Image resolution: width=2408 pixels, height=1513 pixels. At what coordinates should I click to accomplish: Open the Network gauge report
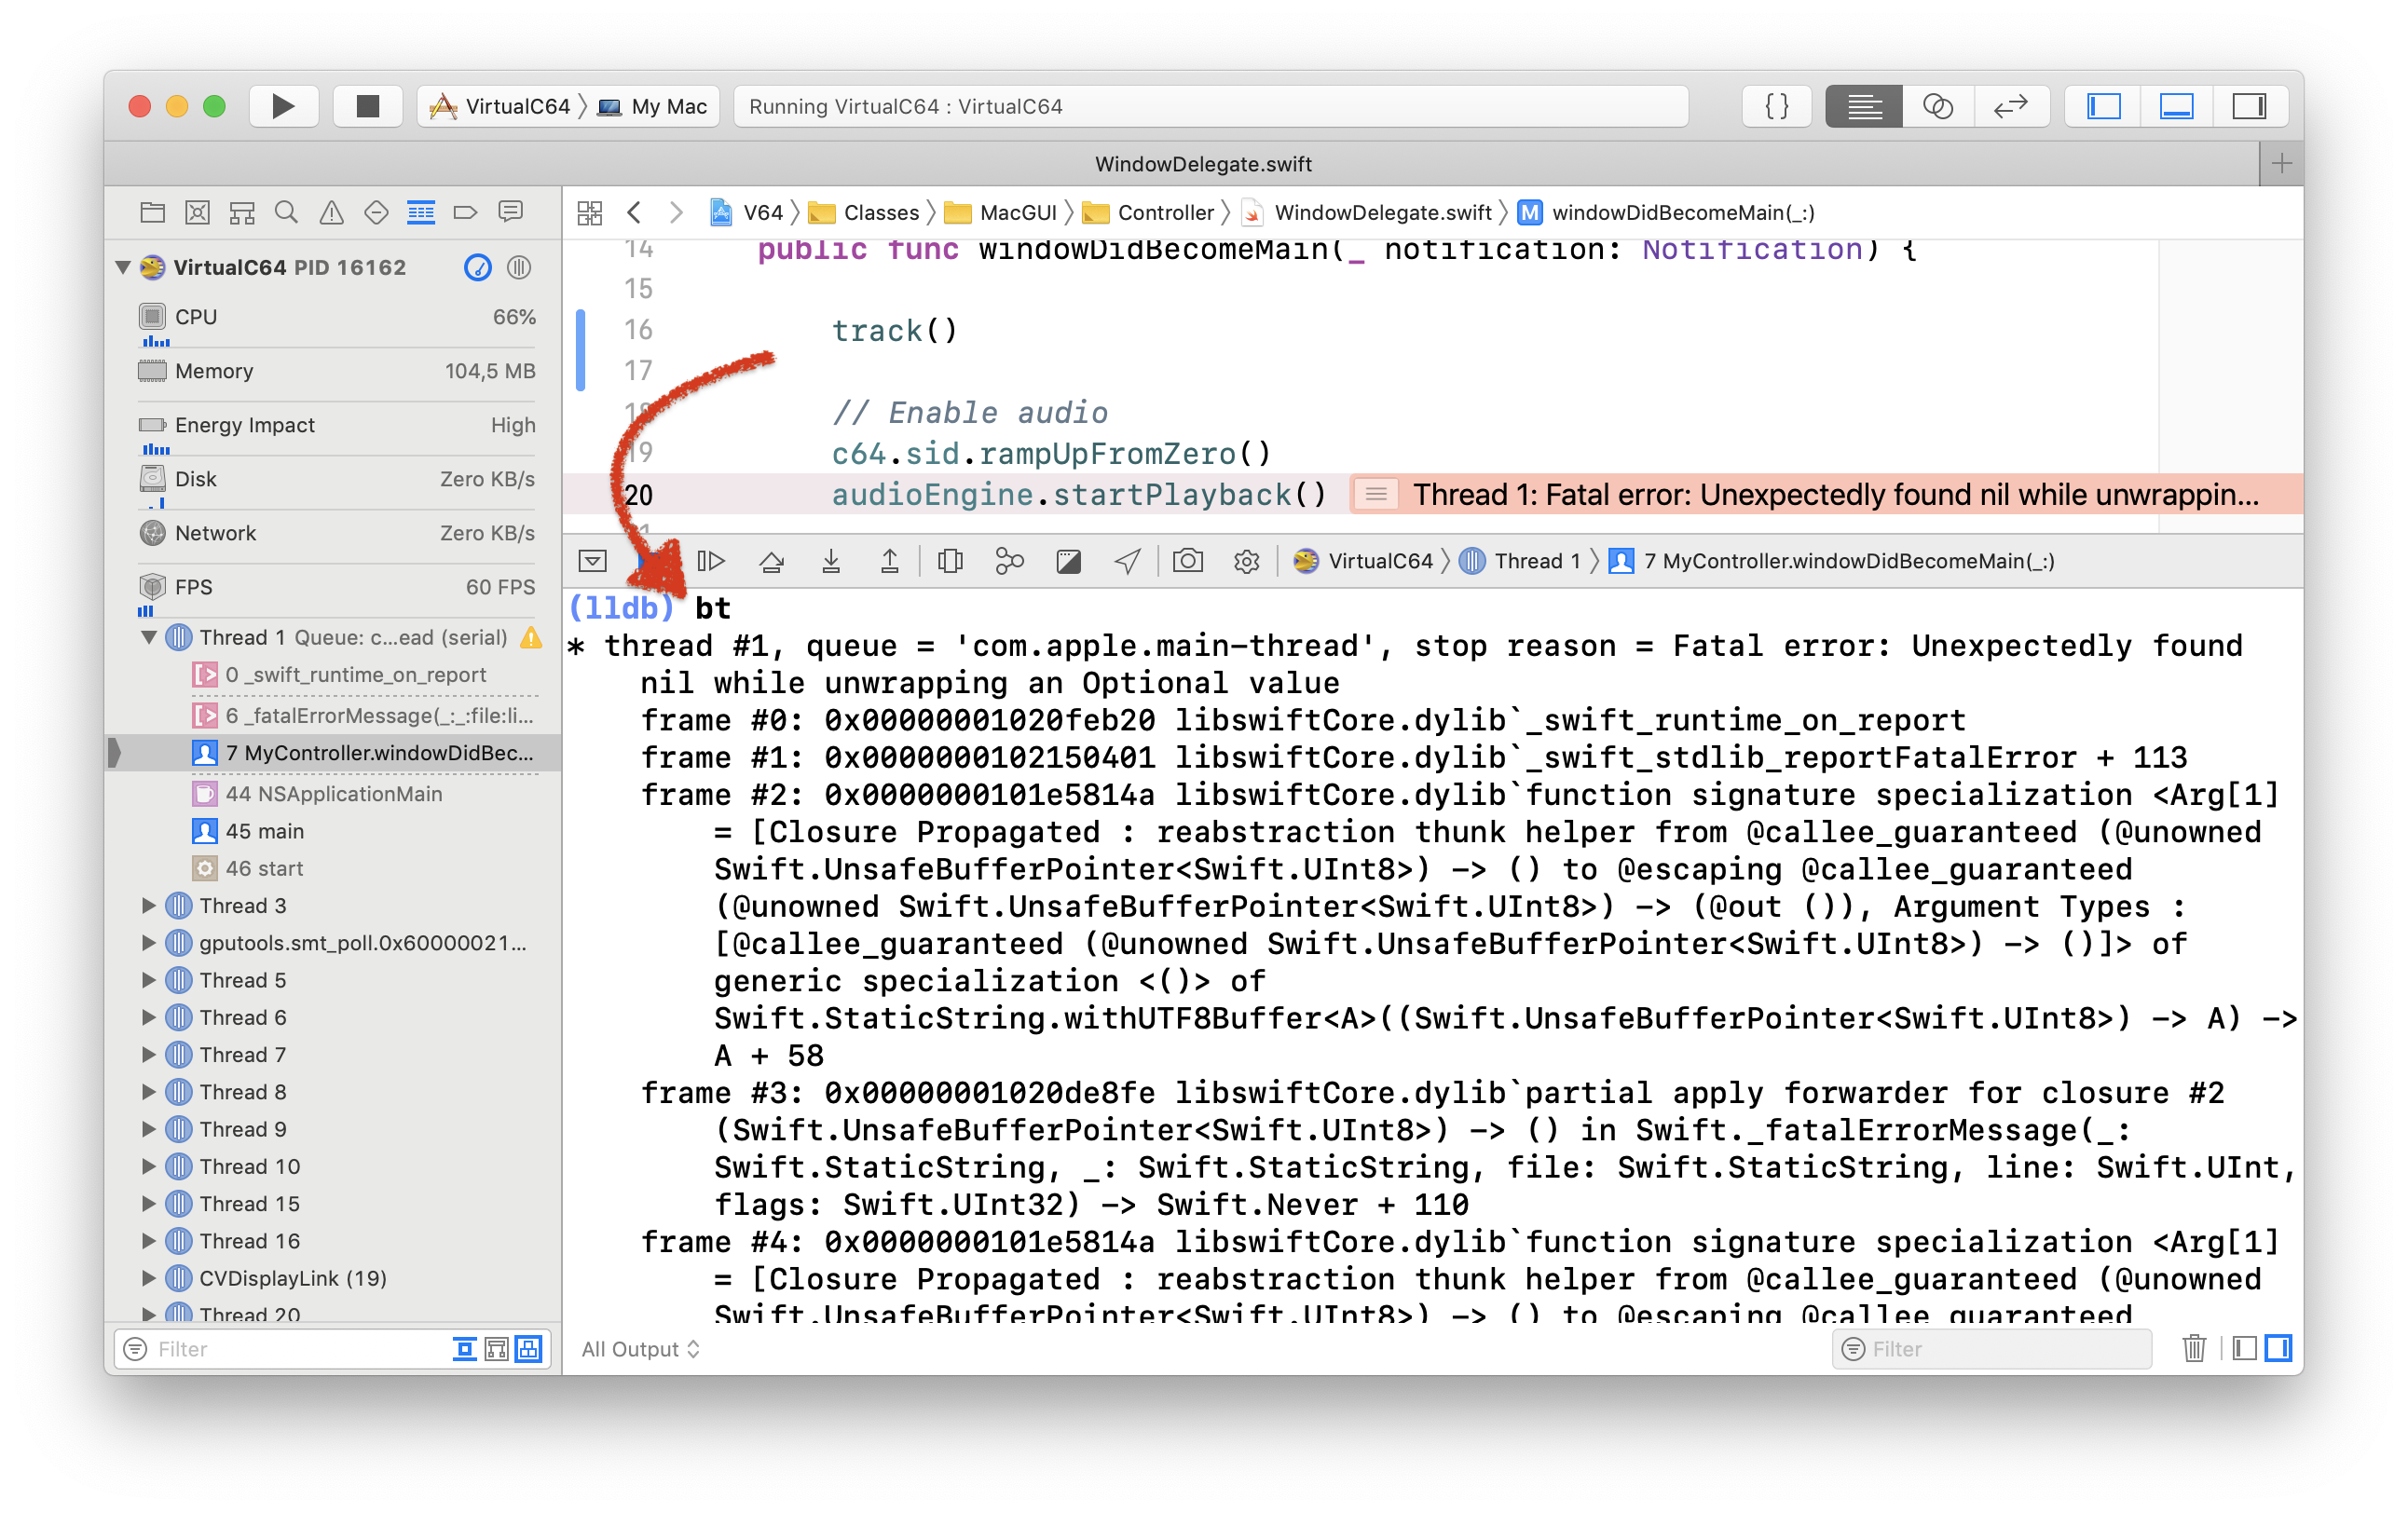point(337,533)
